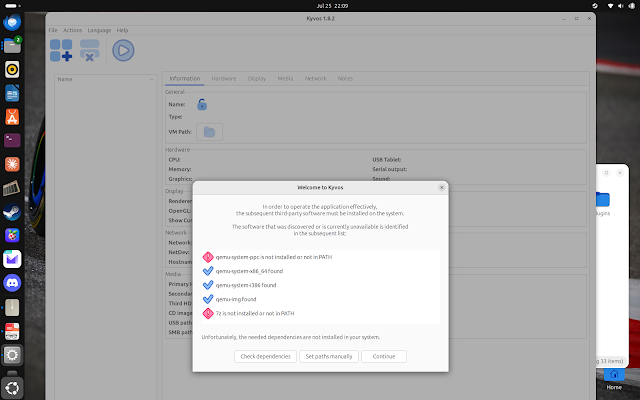The width and height of the screenshot is (640, 400).
Task: Click the blue padlock icon beside Name
Action: [202, 105]
